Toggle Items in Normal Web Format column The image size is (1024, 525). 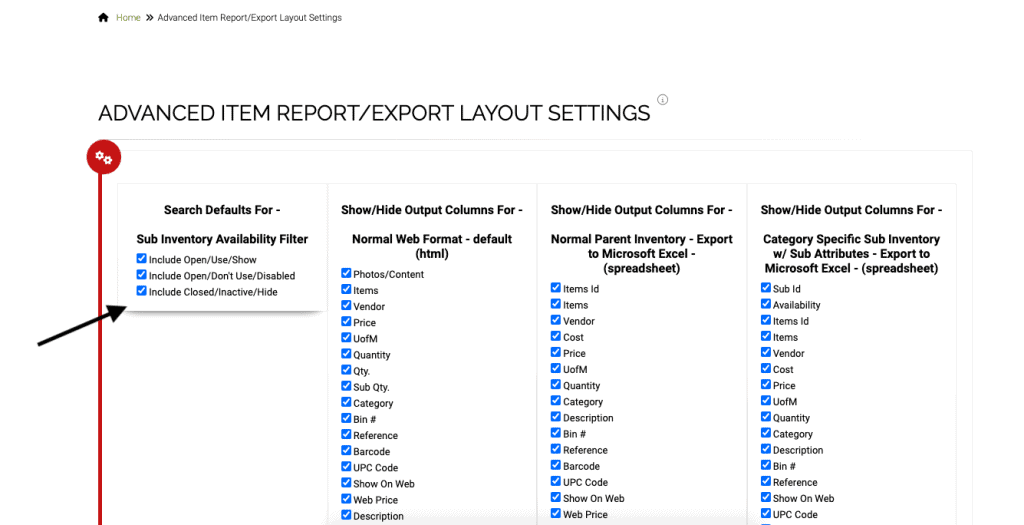click(x=346, y=289)
